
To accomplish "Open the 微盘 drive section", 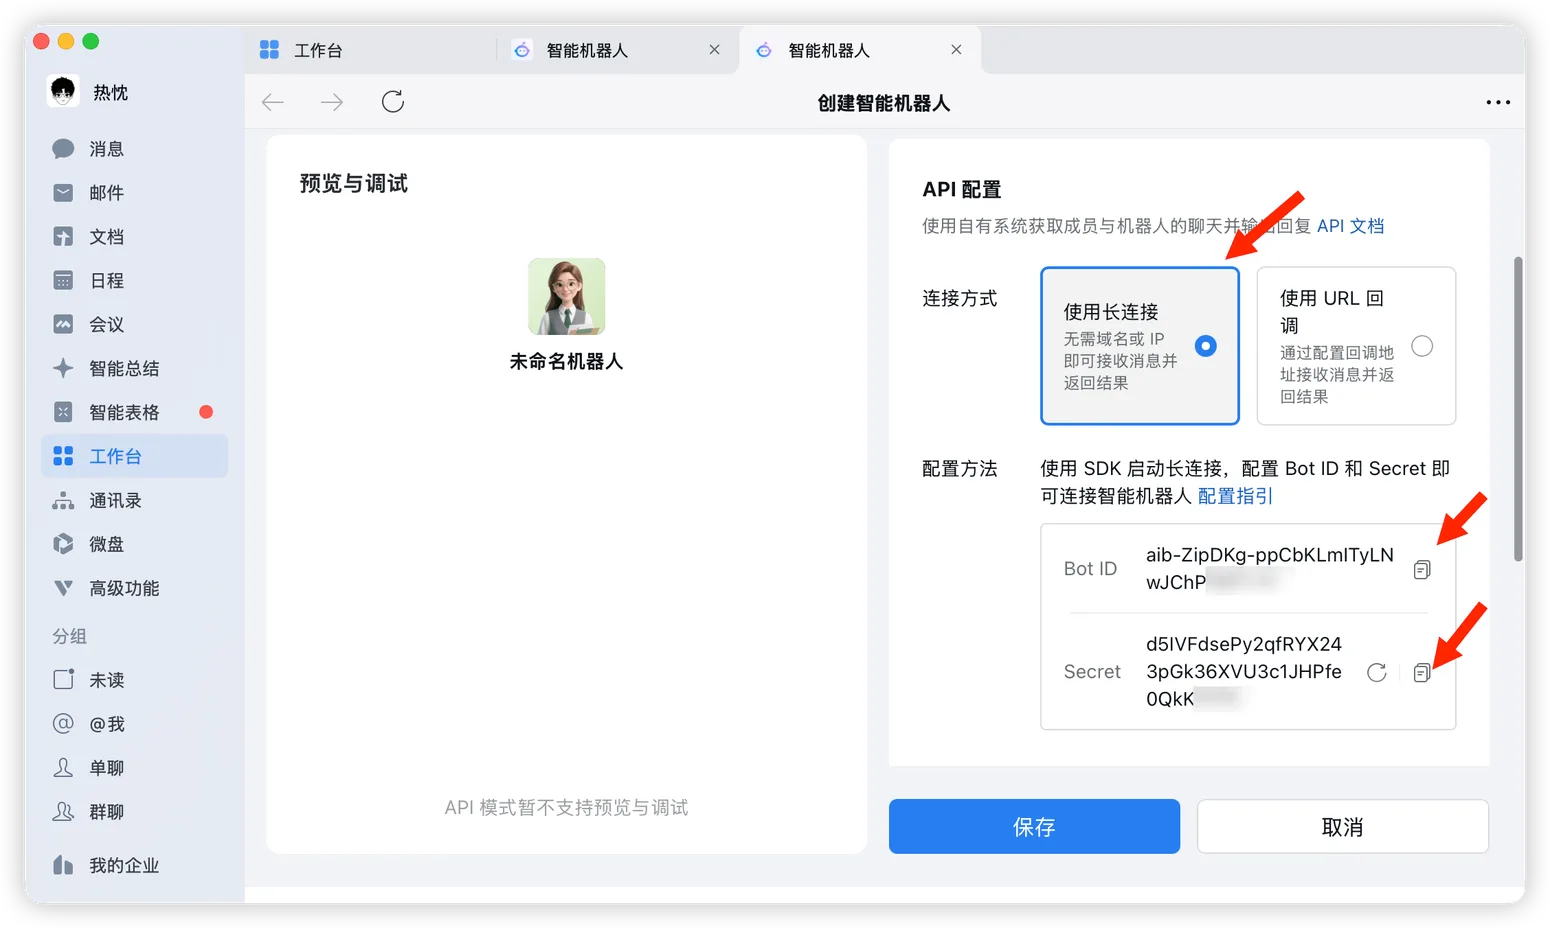I will point(105,544).
